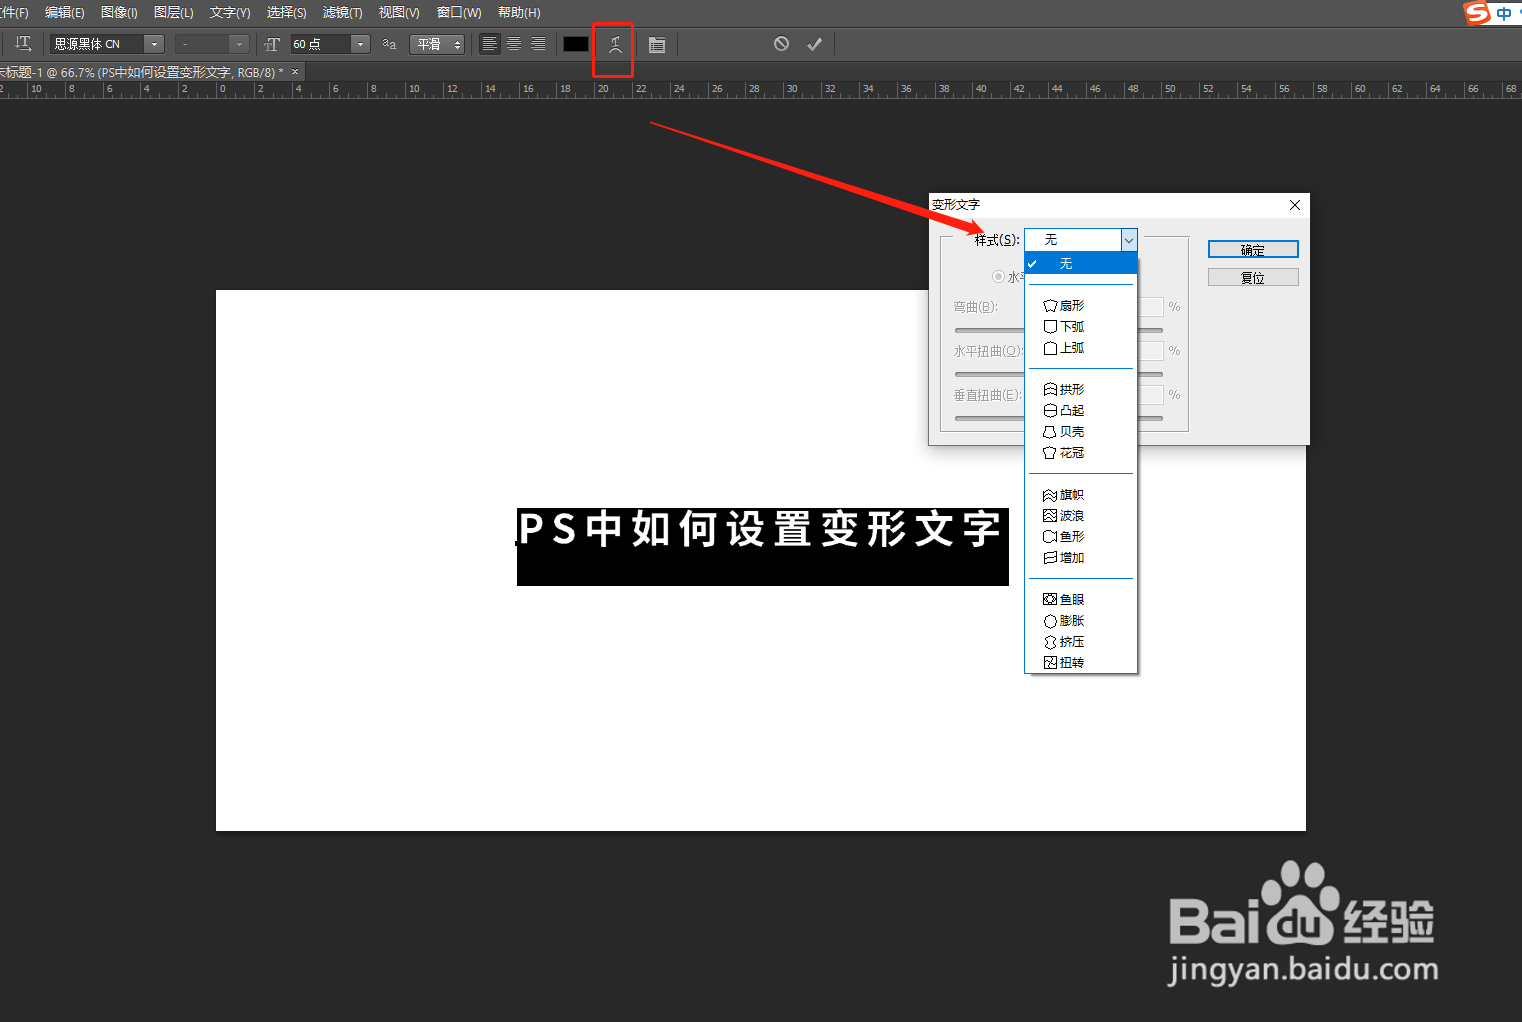Choose 挤压 warp style
The height and width of the screenshot is (1022, 1522).
pos(1081,642)
